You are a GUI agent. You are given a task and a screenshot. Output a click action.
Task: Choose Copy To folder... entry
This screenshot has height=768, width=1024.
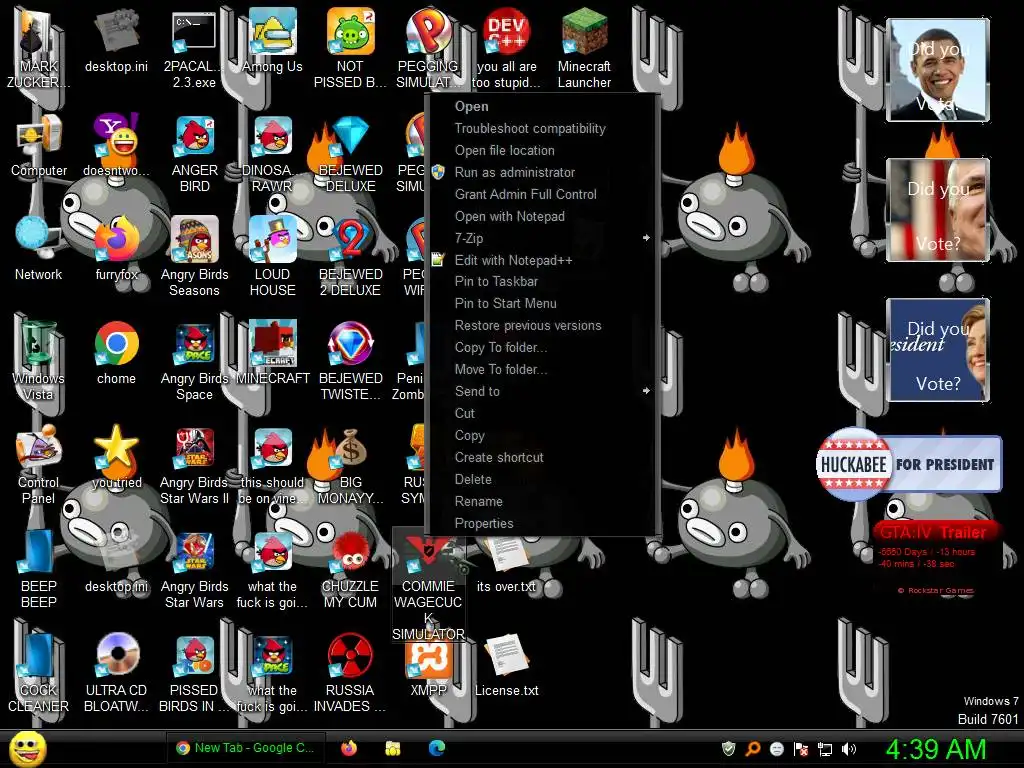542,347
